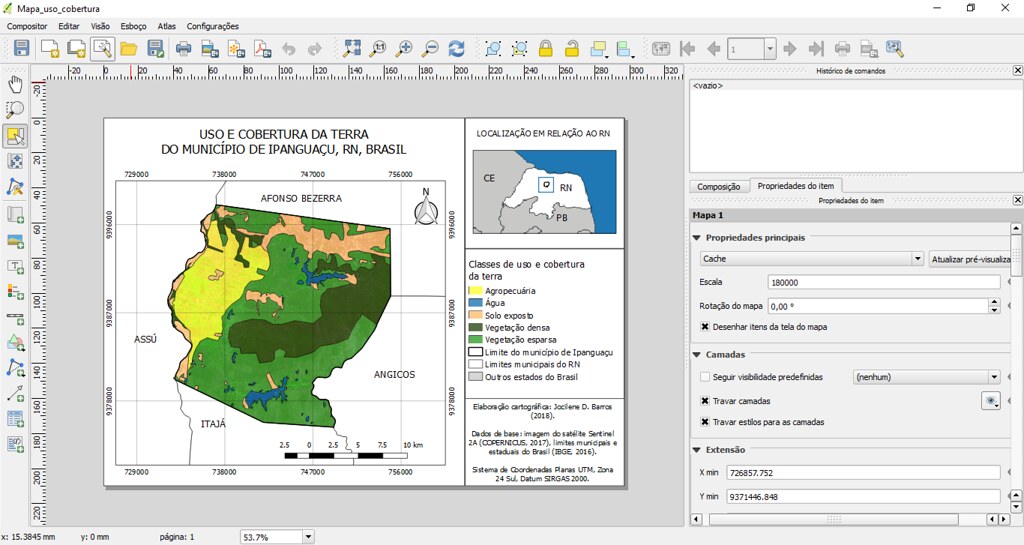This screenshot has width=1024, height=545.
Task: Click the Refresh view icon
Action: [456, 48]
